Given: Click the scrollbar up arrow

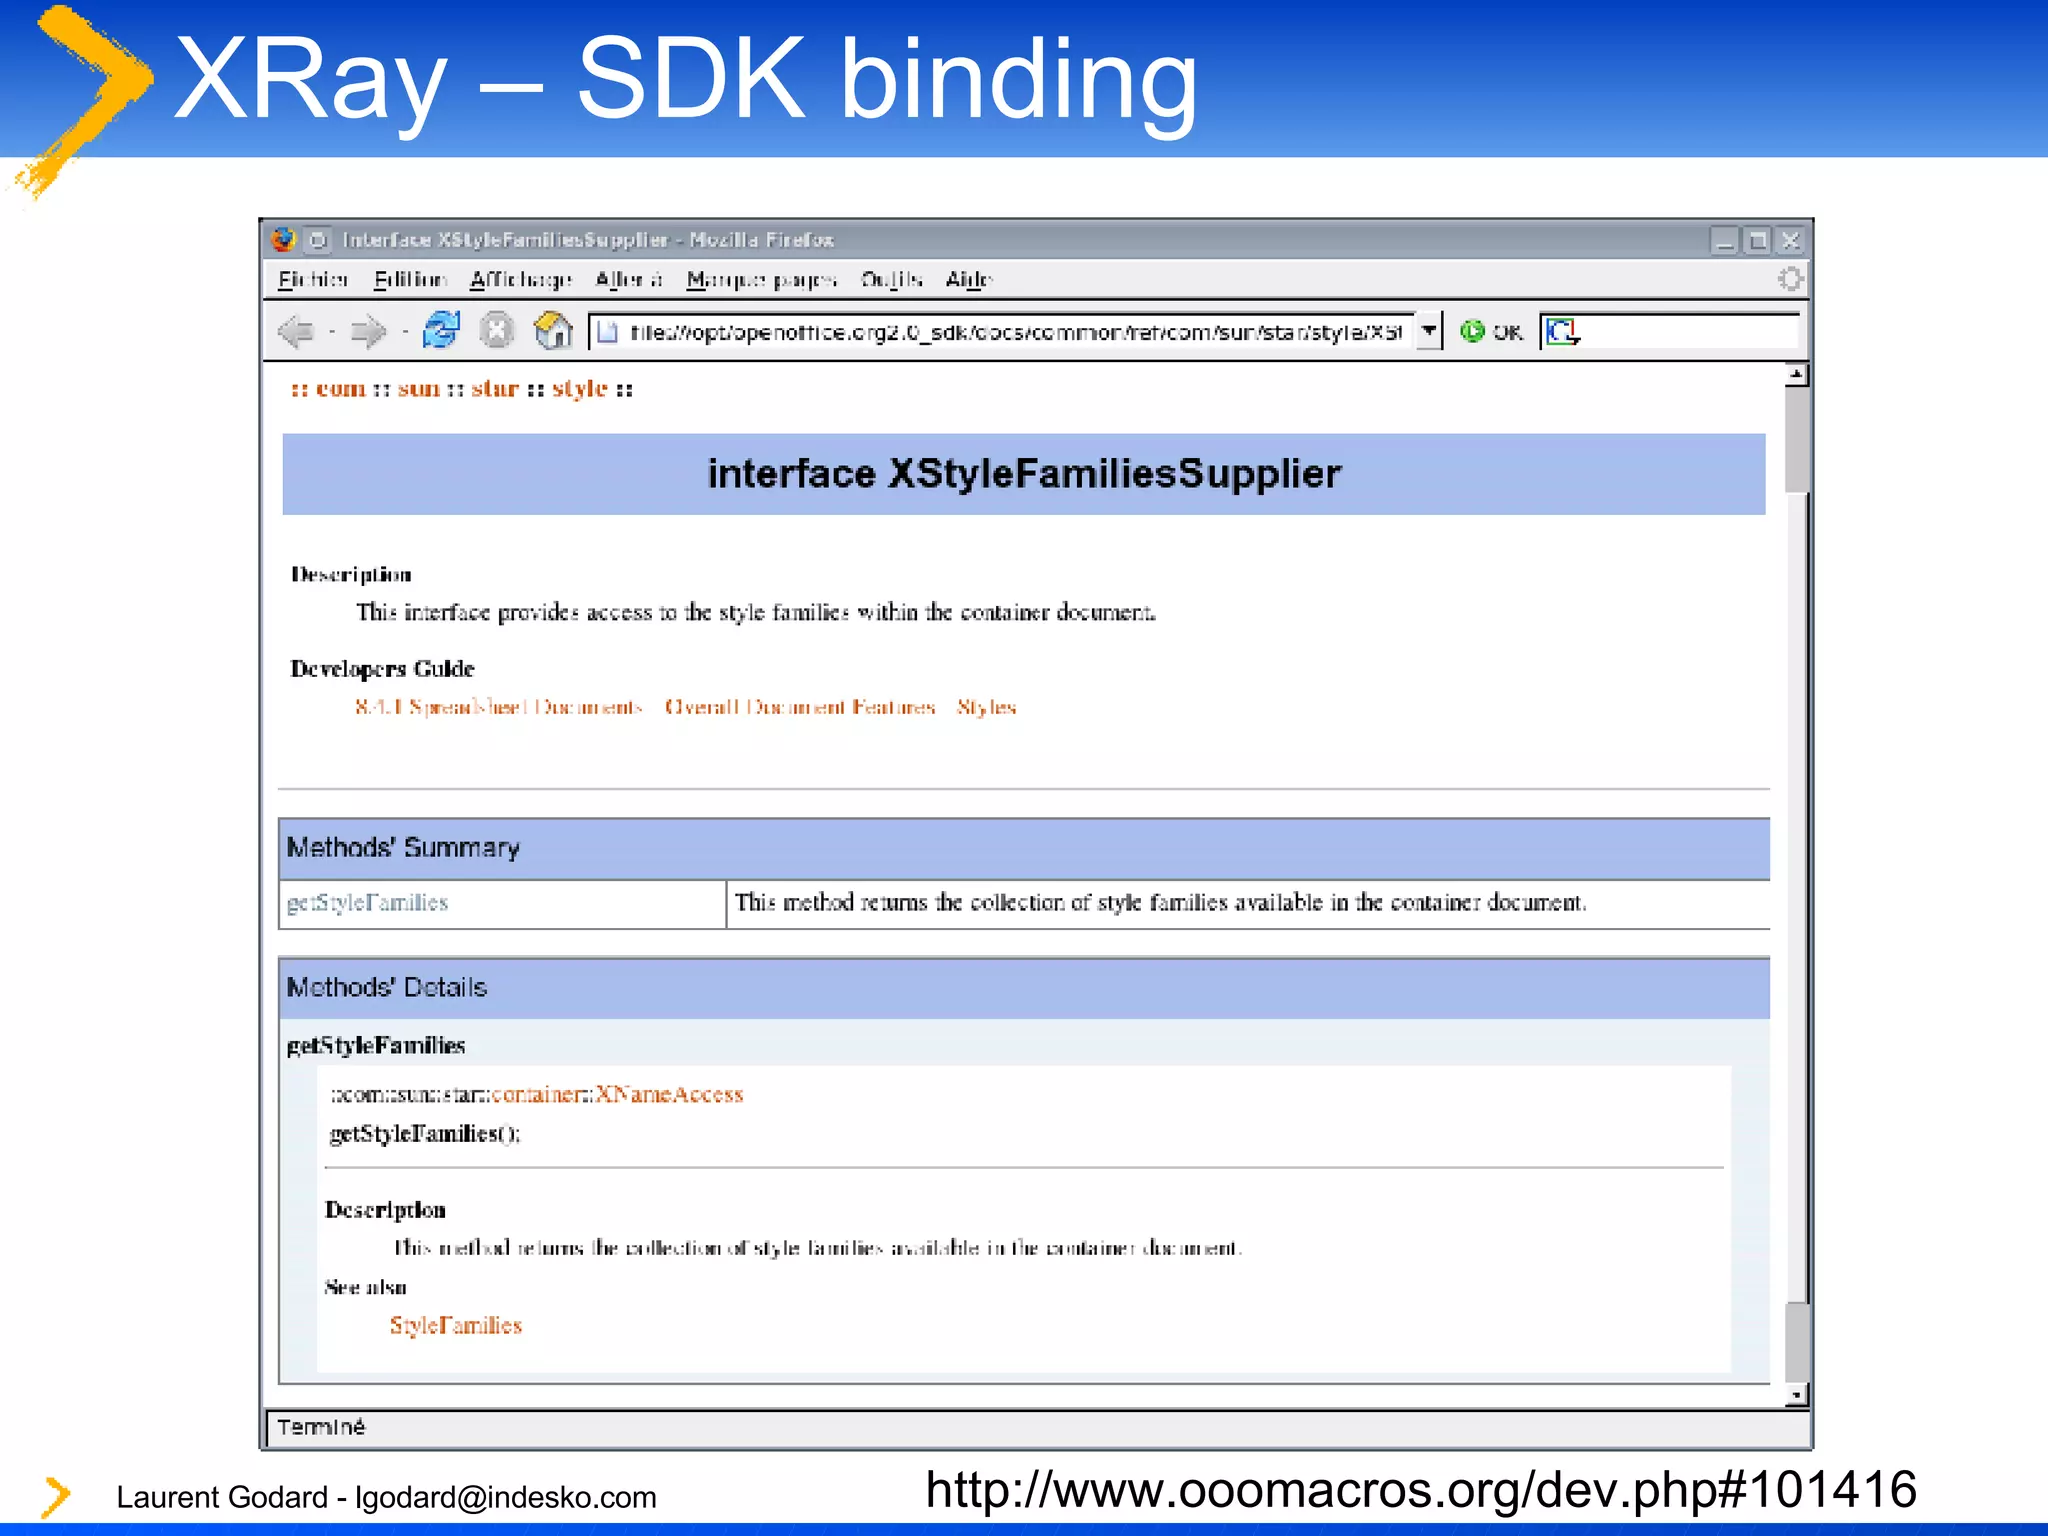Looking at the screenshot, I should point(1797,375).
